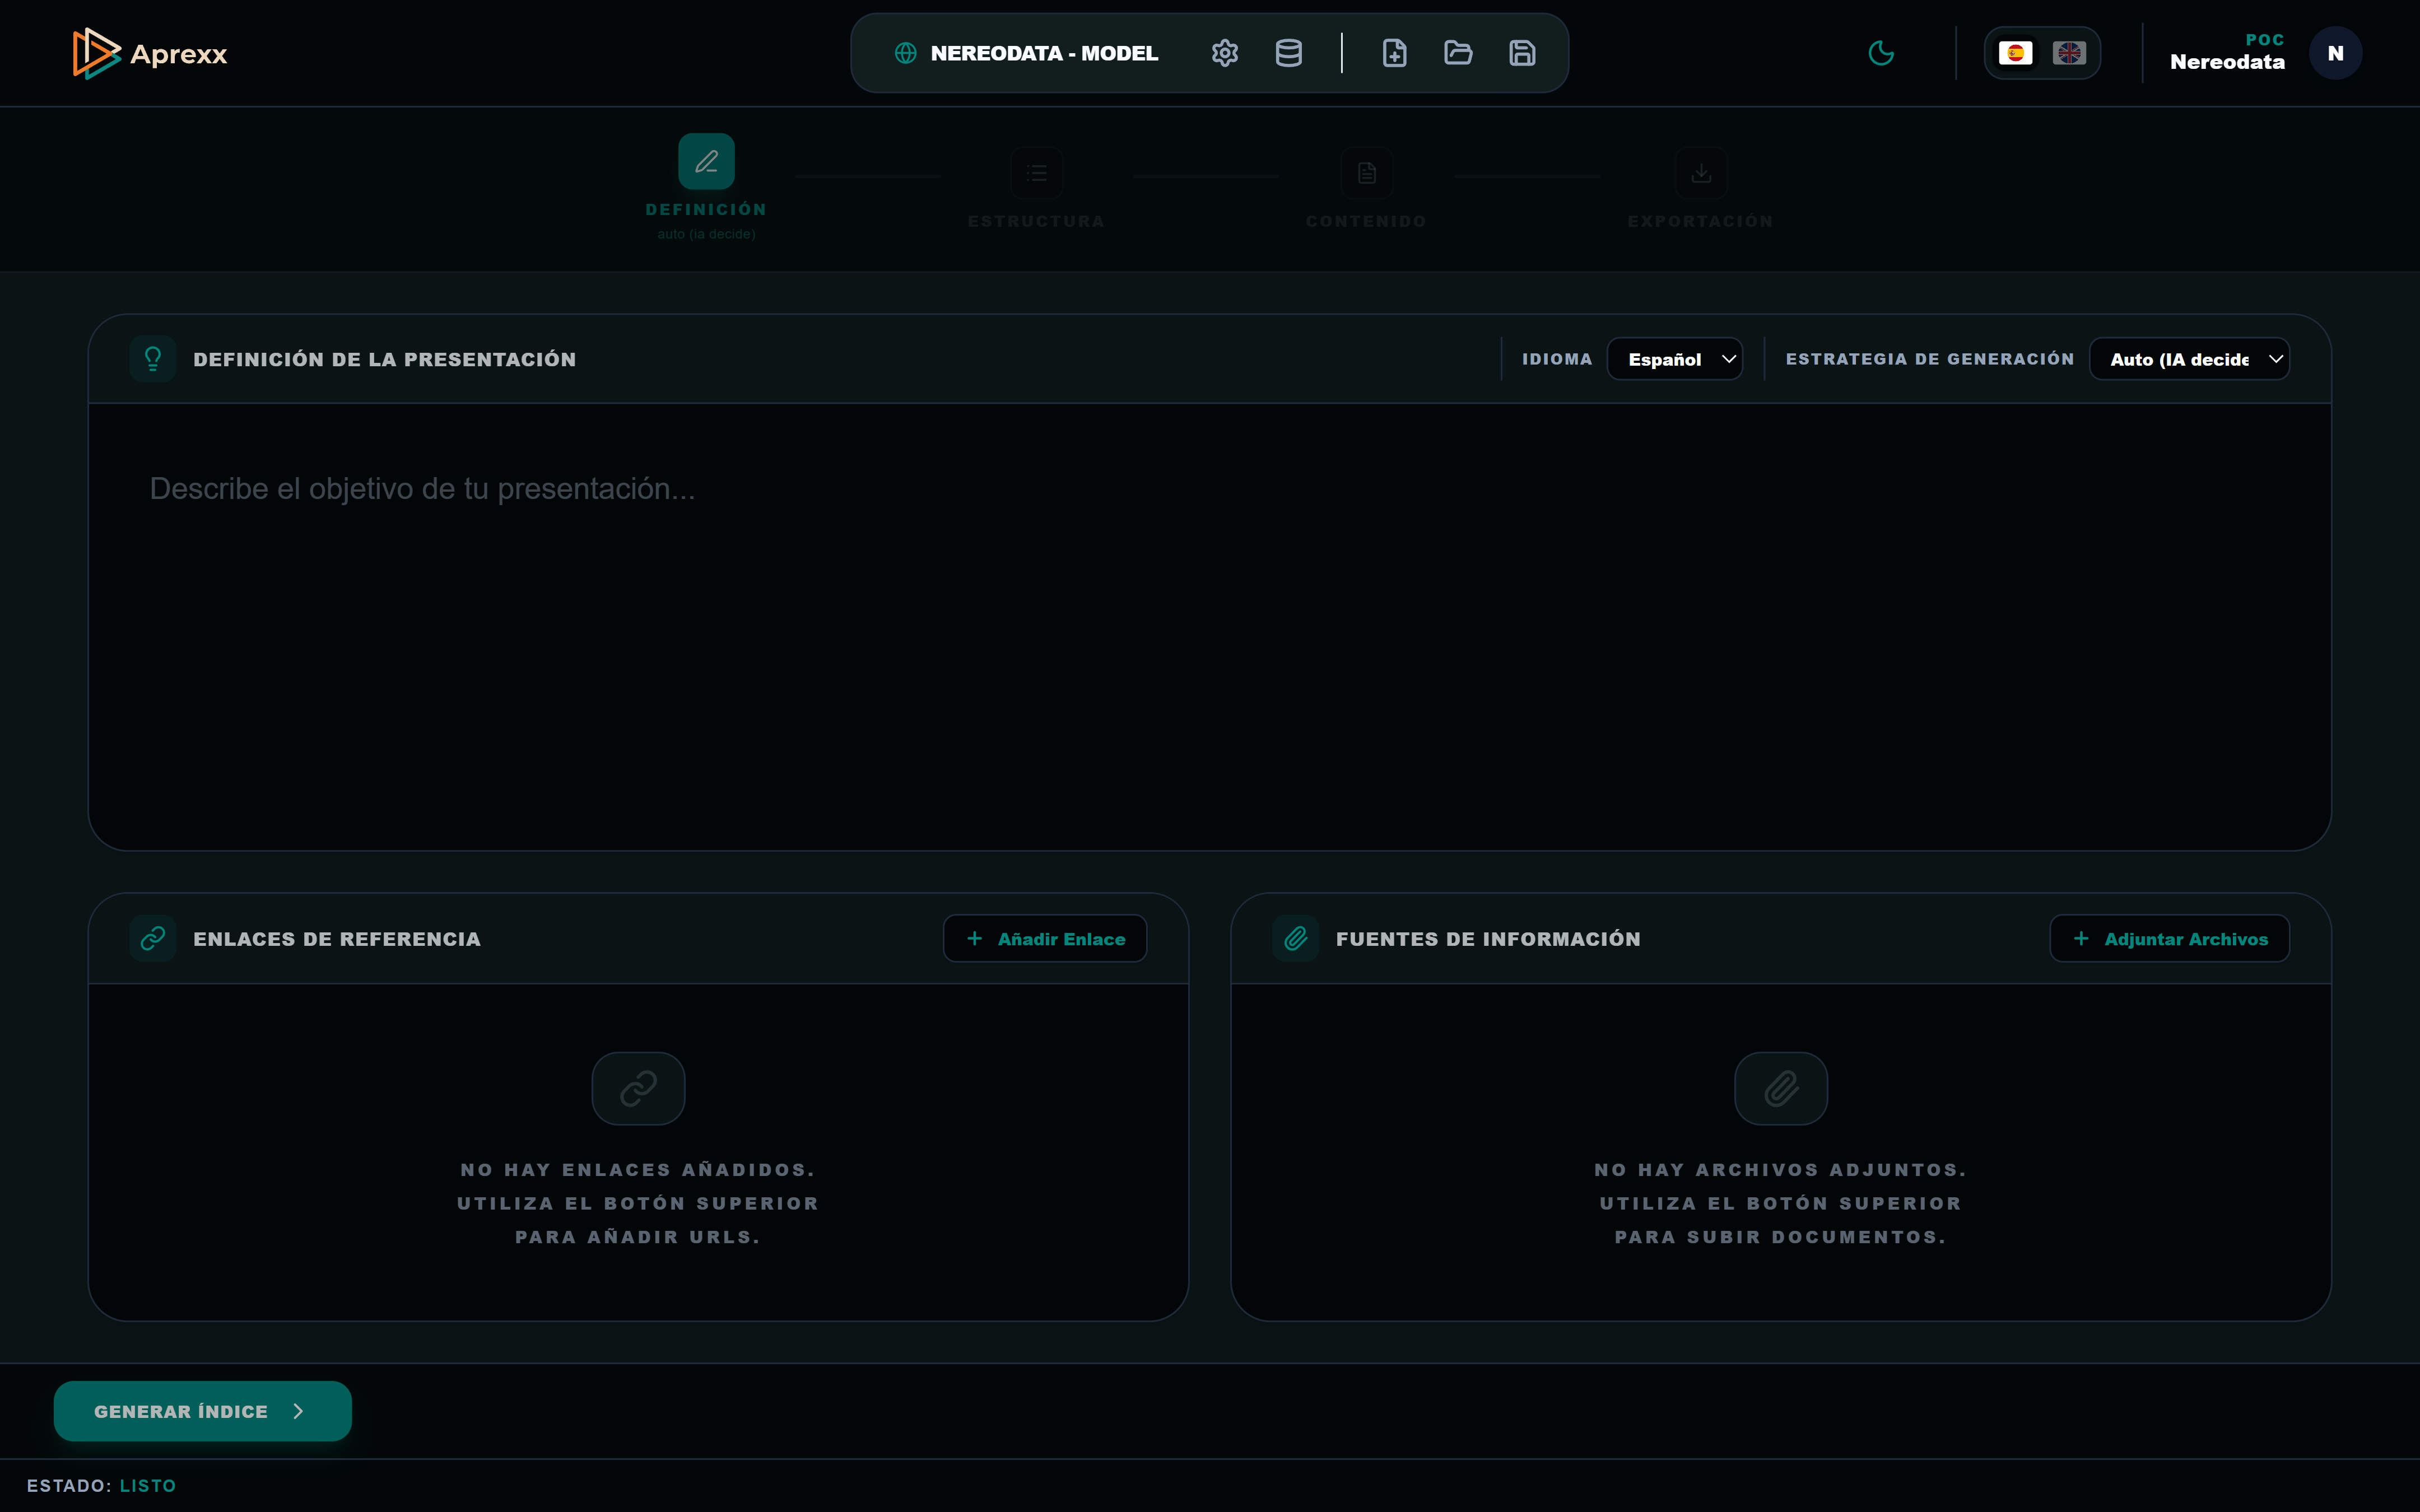This screenshot has height=1512, width=2420.
Task: Click the Aprexx logo
Action: (x=150, y=53)
